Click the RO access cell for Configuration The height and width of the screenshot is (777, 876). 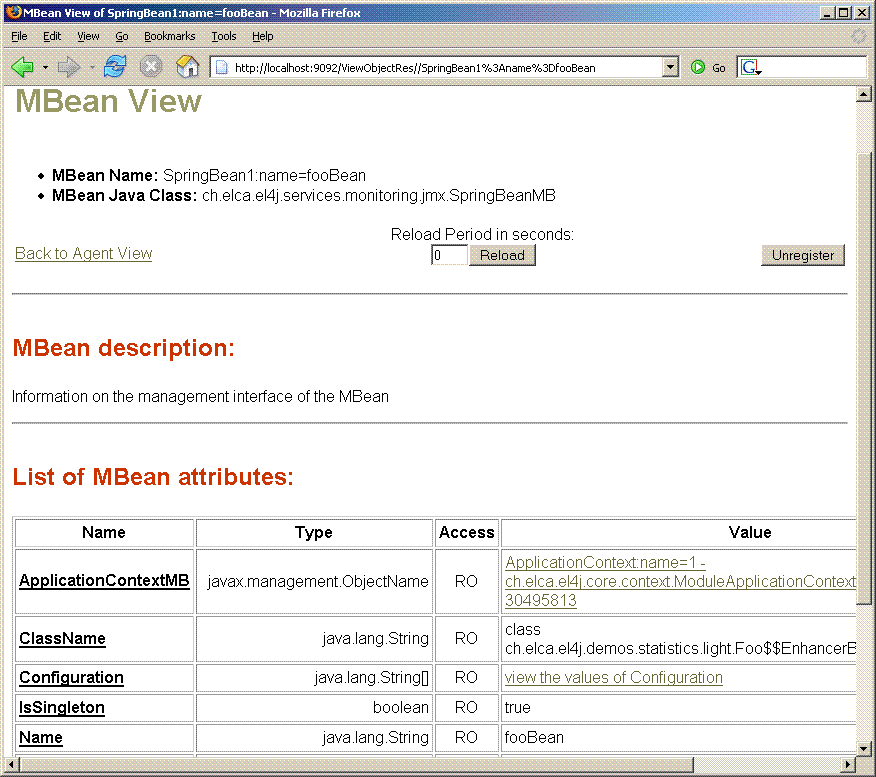tap(466, 678)
